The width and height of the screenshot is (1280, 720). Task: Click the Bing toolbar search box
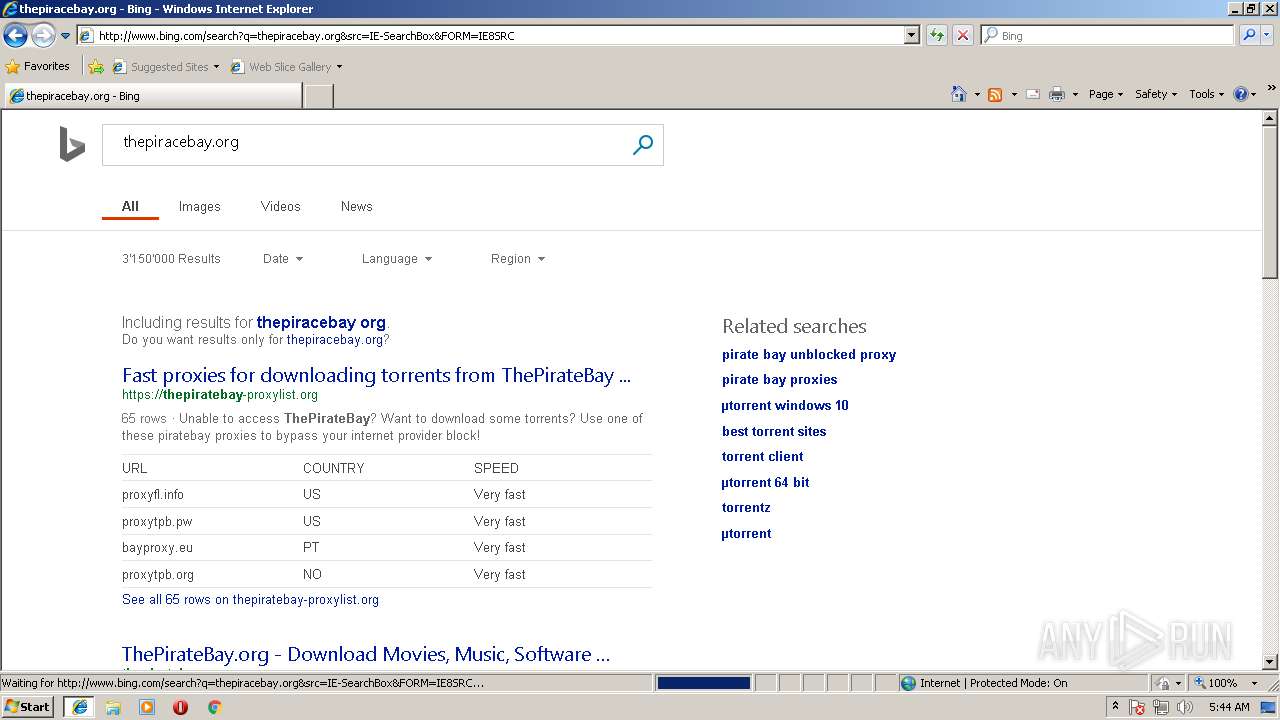point(1107,35)
